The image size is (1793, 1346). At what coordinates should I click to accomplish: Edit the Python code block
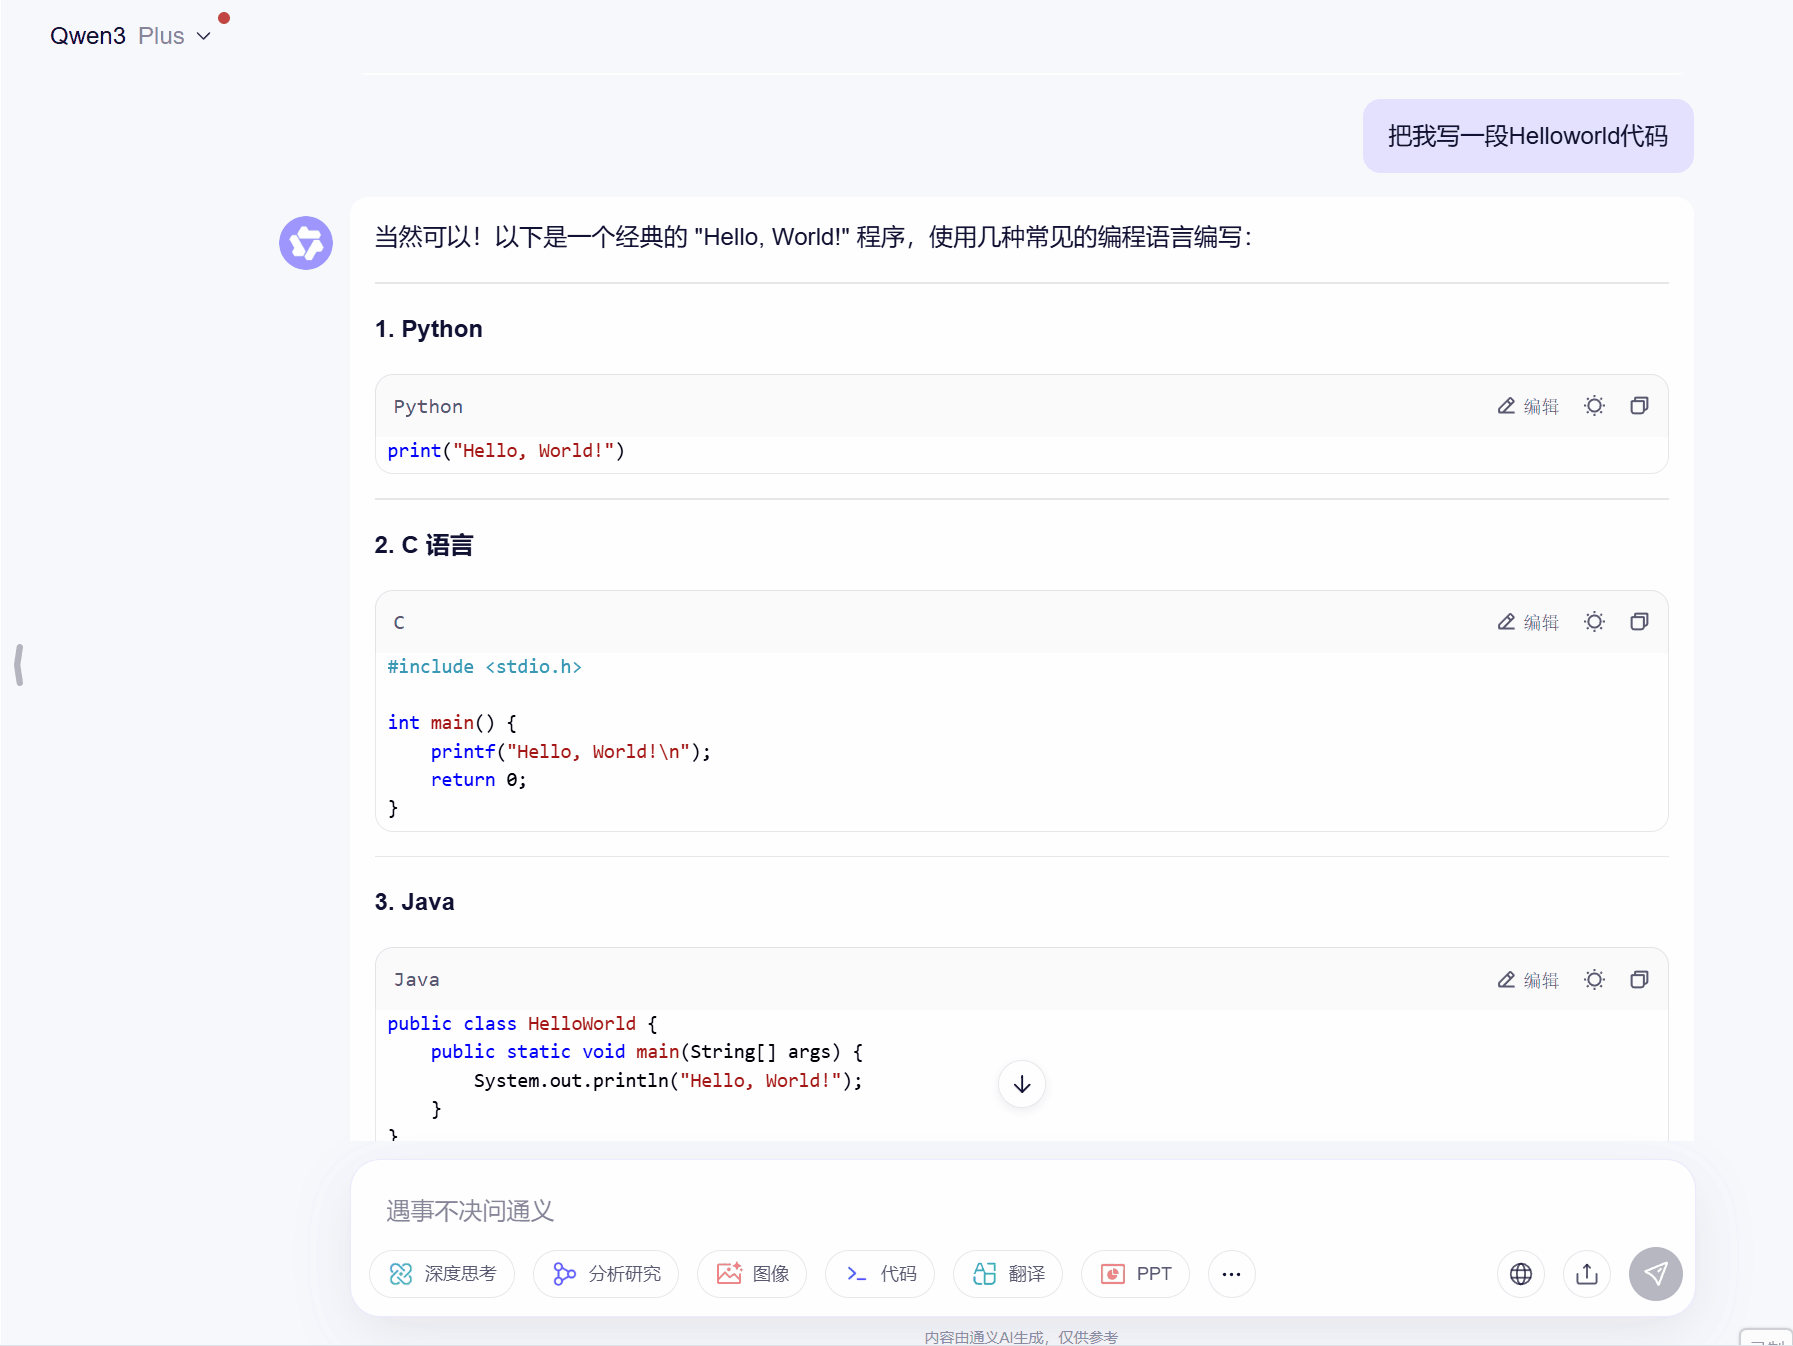point(1528,406)
